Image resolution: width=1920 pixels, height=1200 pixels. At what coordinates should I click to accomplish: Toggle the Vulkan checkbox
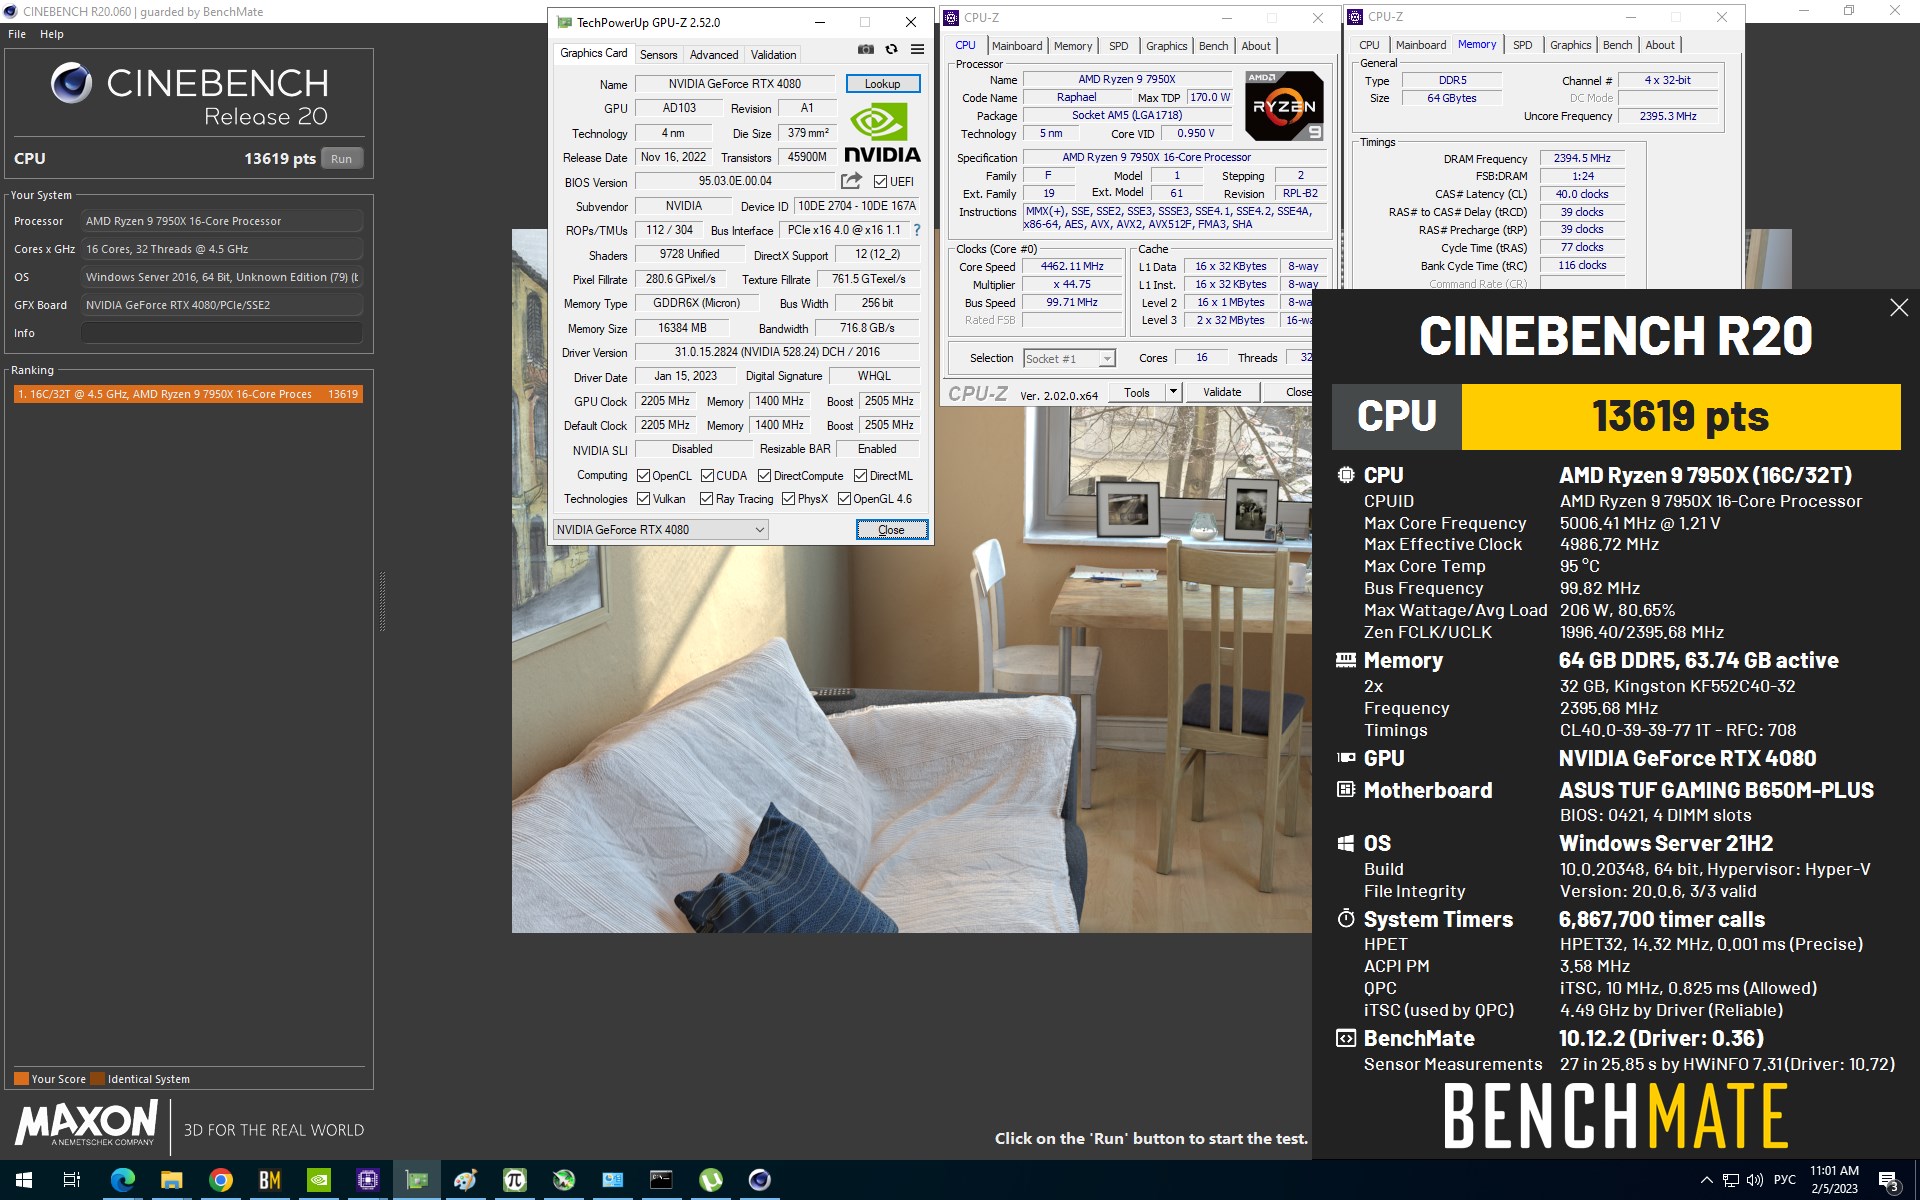[643, 499]
